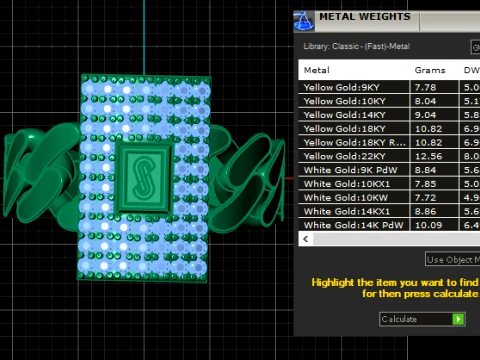This screenshot has height=360, width=480.
Task: Click the 7.72 grams value
Action: [x=425, y=197]
